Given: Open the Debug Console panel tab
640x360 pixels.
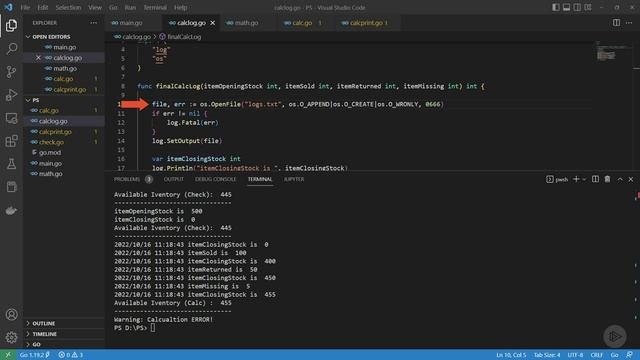Looking at the screenshot, I should [x=216, y=179].
